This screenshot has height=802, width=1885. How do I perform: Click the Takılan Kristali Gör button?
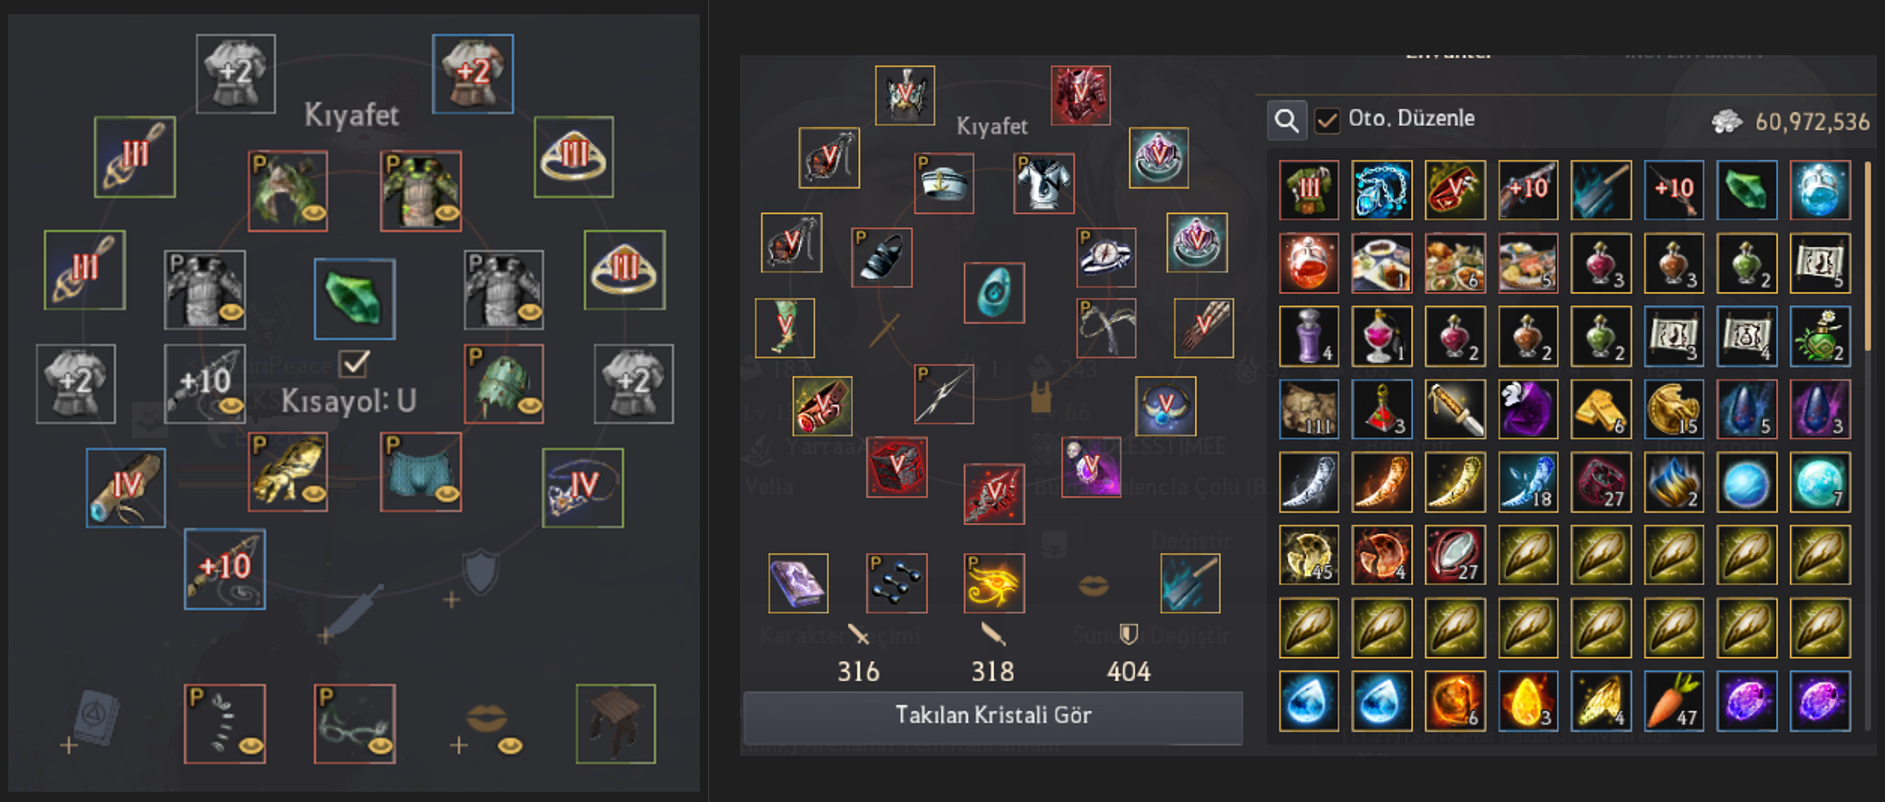(992, 716)
